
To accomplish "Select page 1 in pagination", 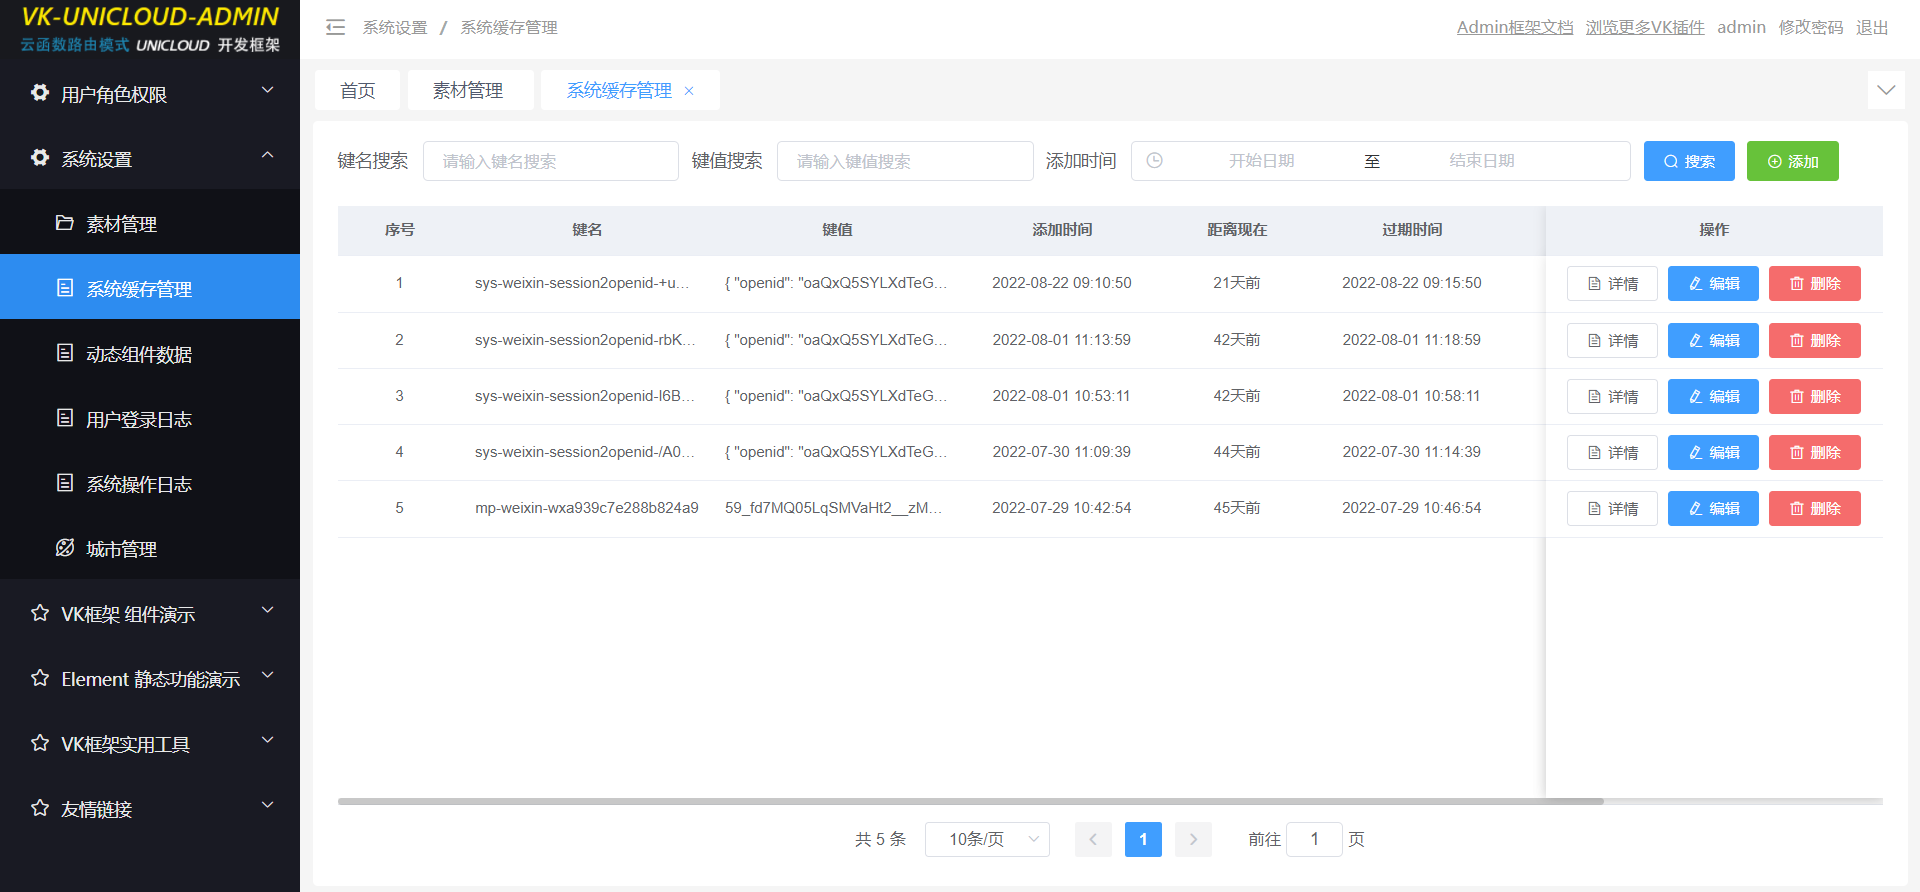I will 1143,839.
